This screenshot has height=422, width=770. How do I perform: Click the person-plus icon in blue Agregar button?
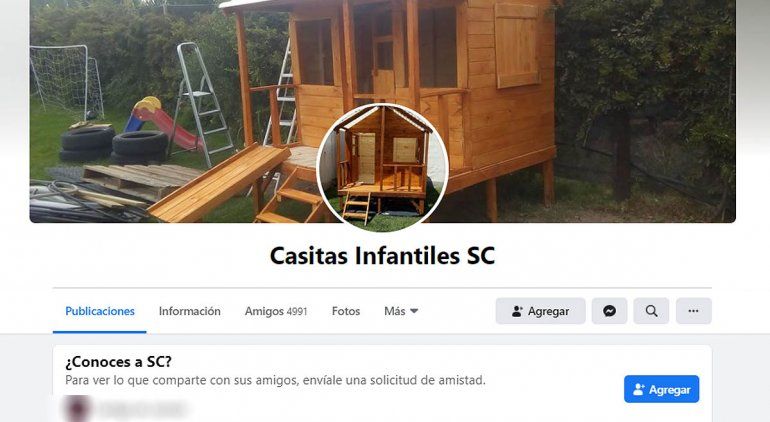tap(638, 390)
